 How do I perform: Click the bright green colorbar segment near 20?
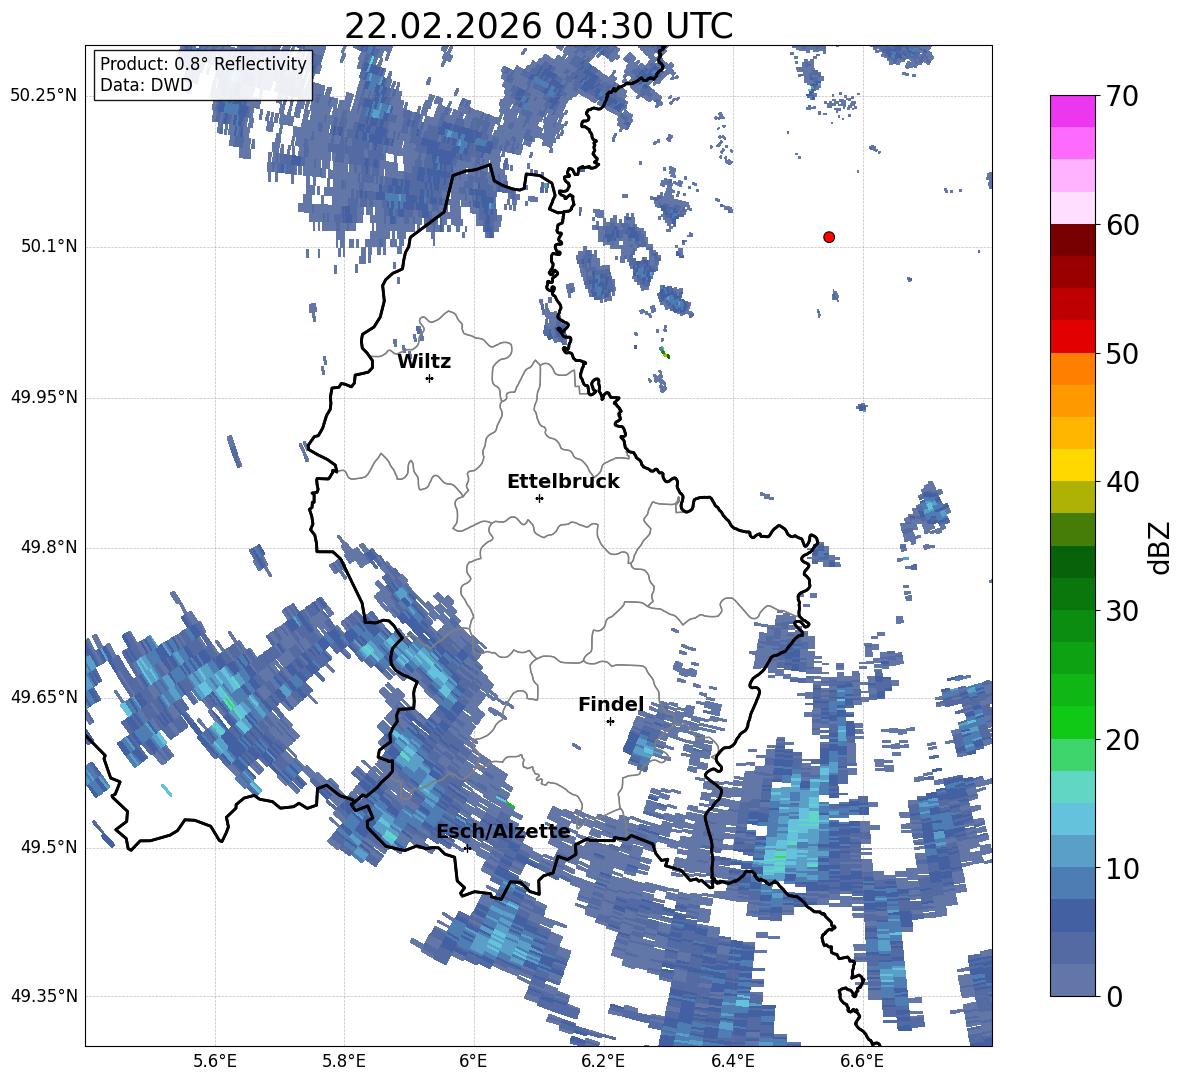[1072, 722]
